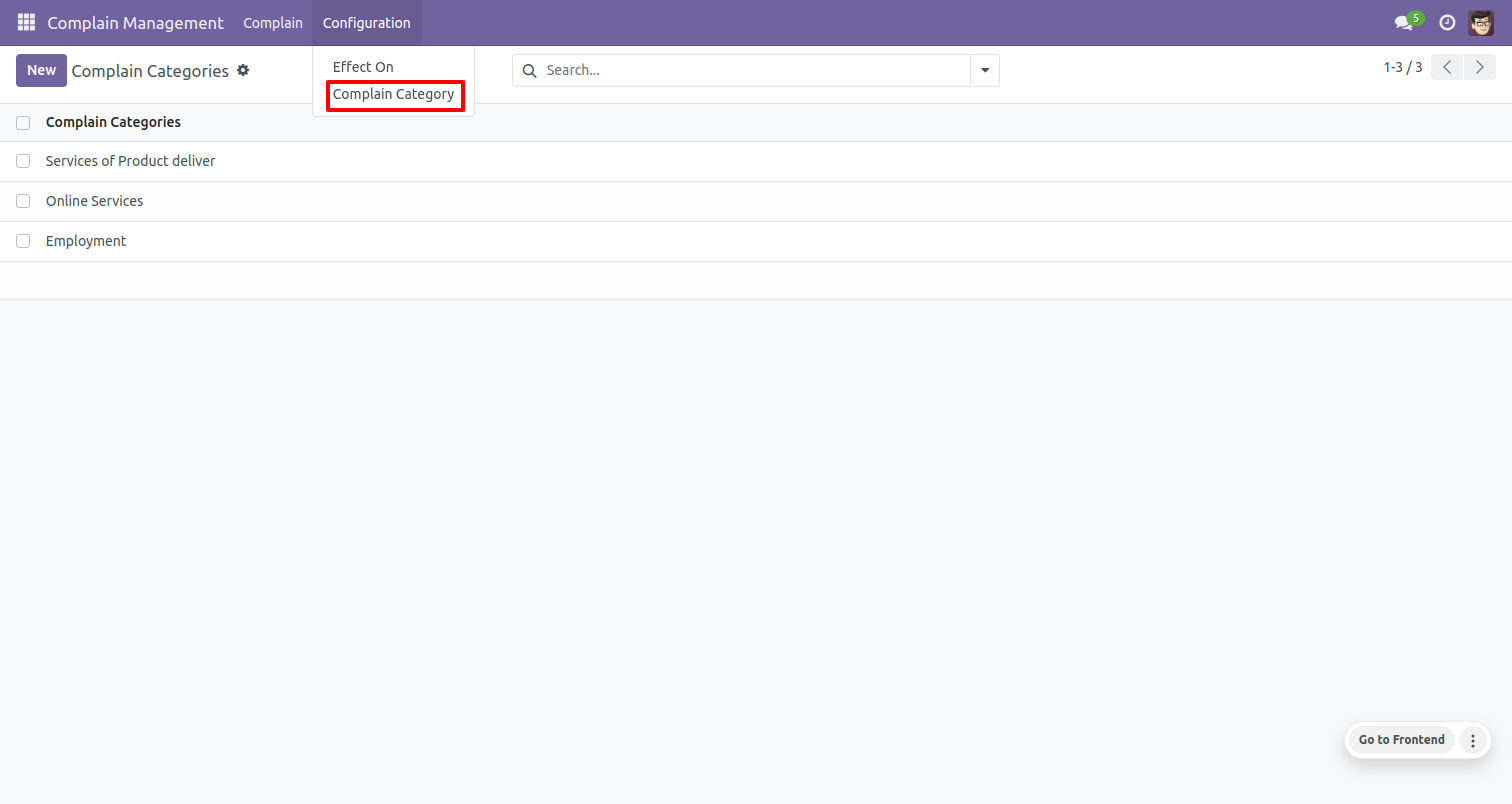Open the Complain menu

tap(273, 22)
